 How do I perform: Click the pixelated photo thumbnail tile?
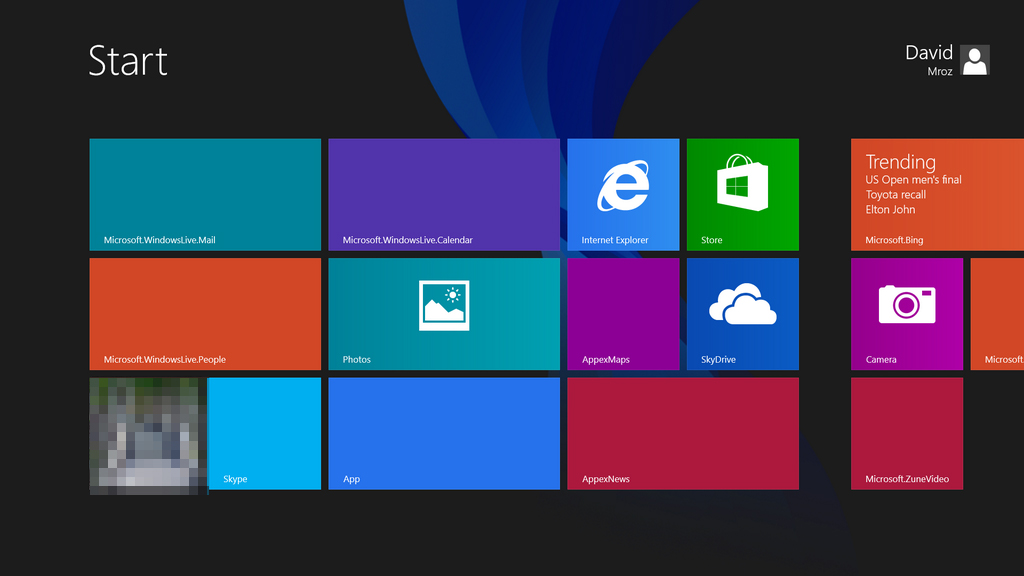148,436
